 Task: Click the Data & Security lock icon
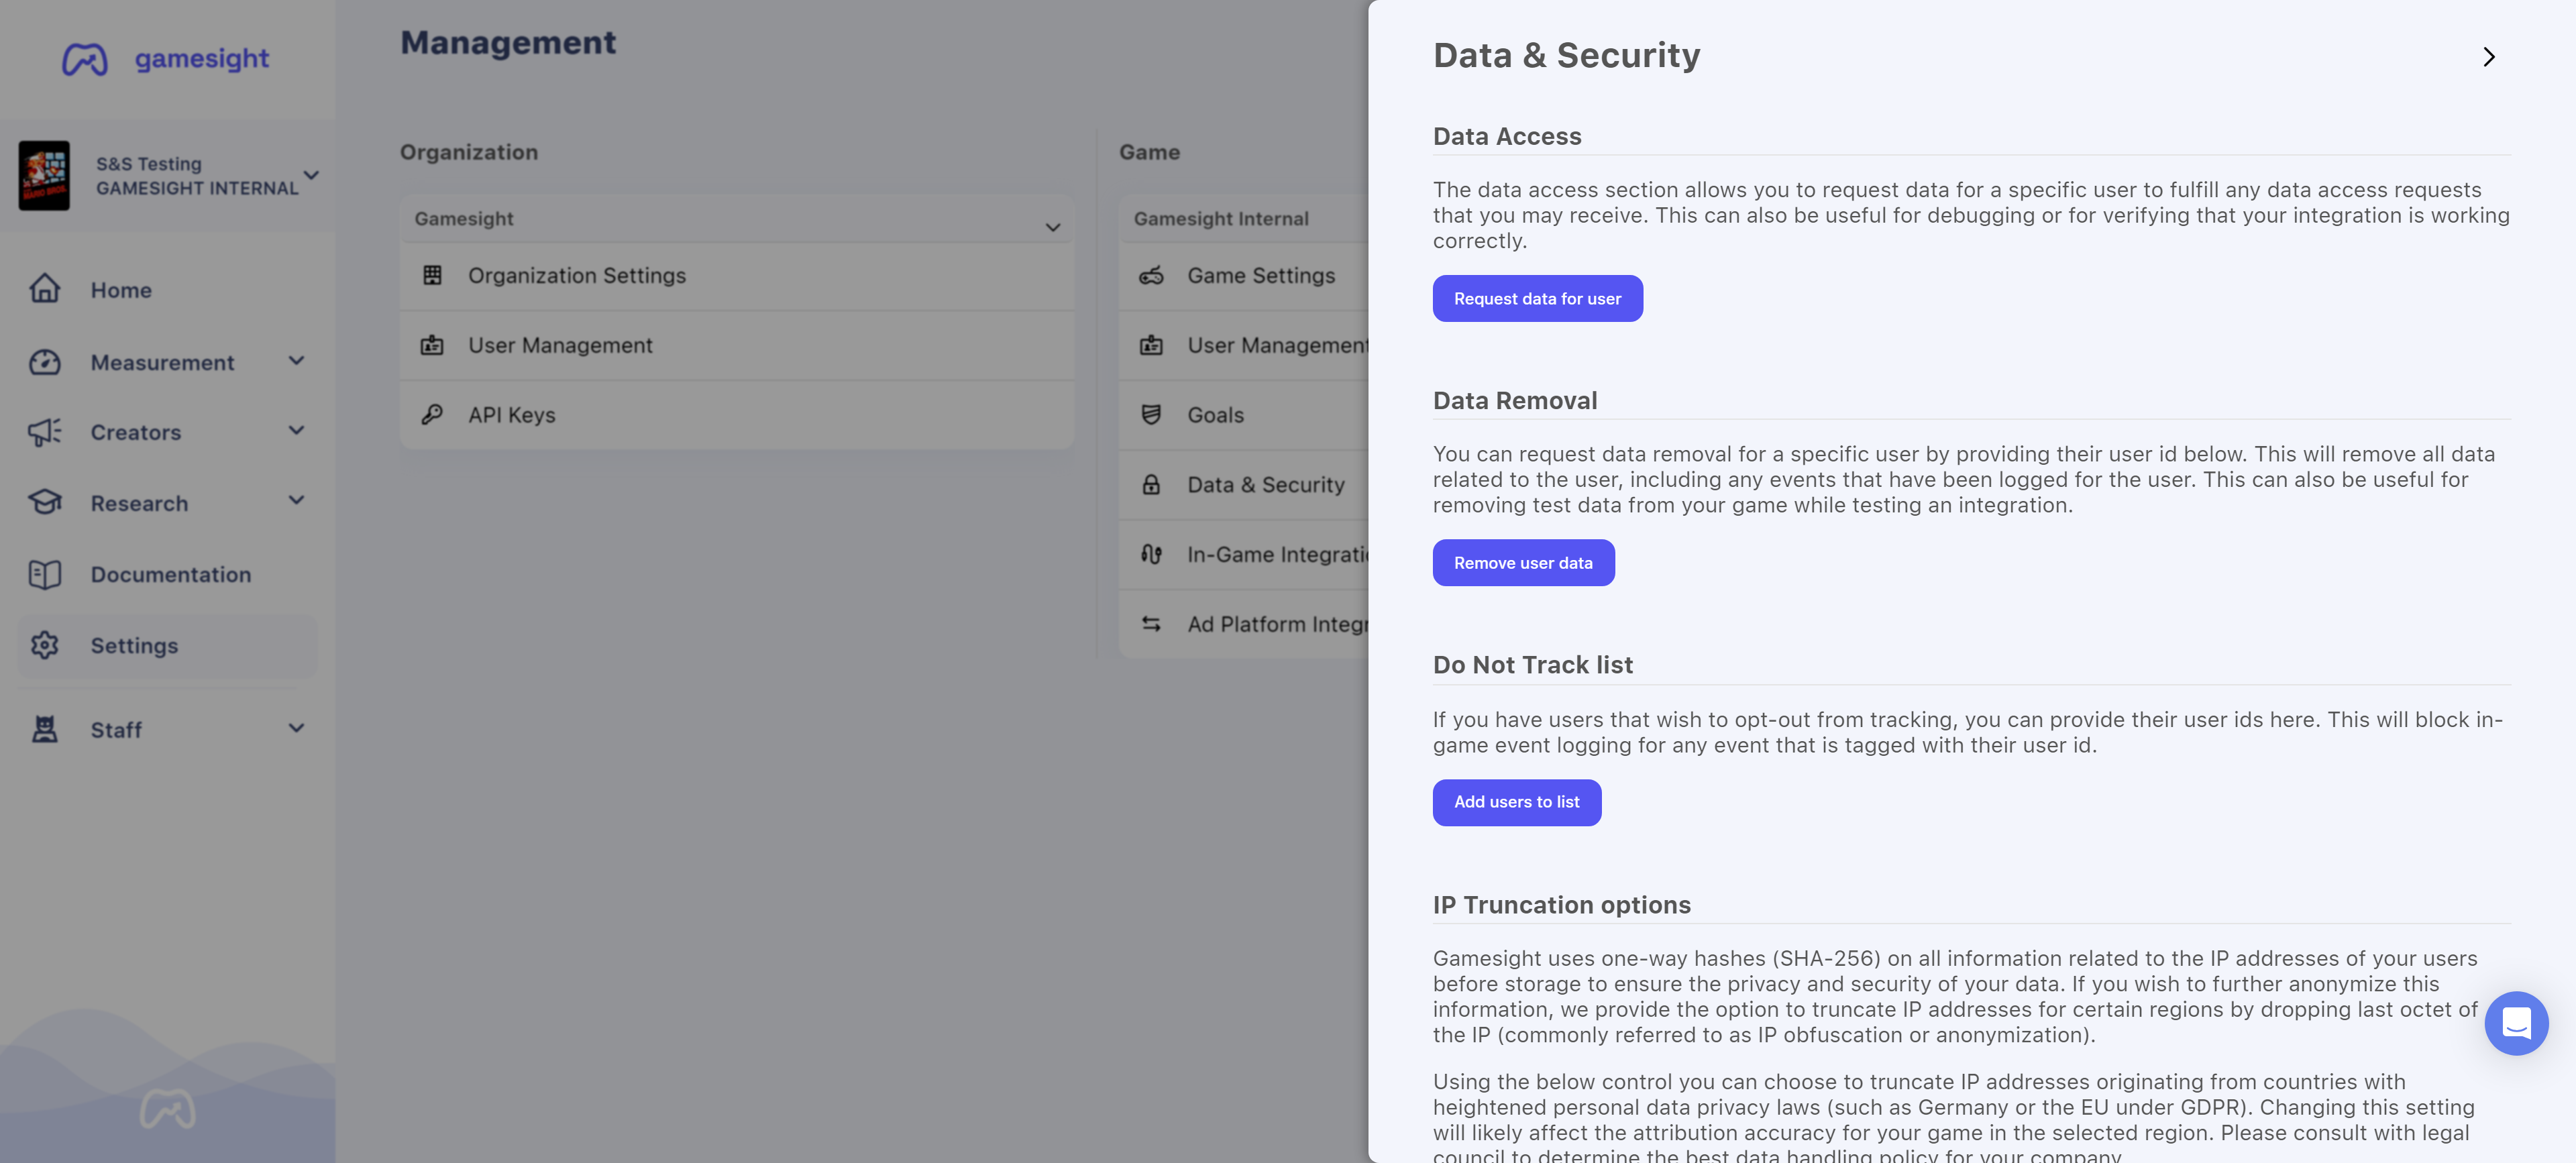(1151, 484)
